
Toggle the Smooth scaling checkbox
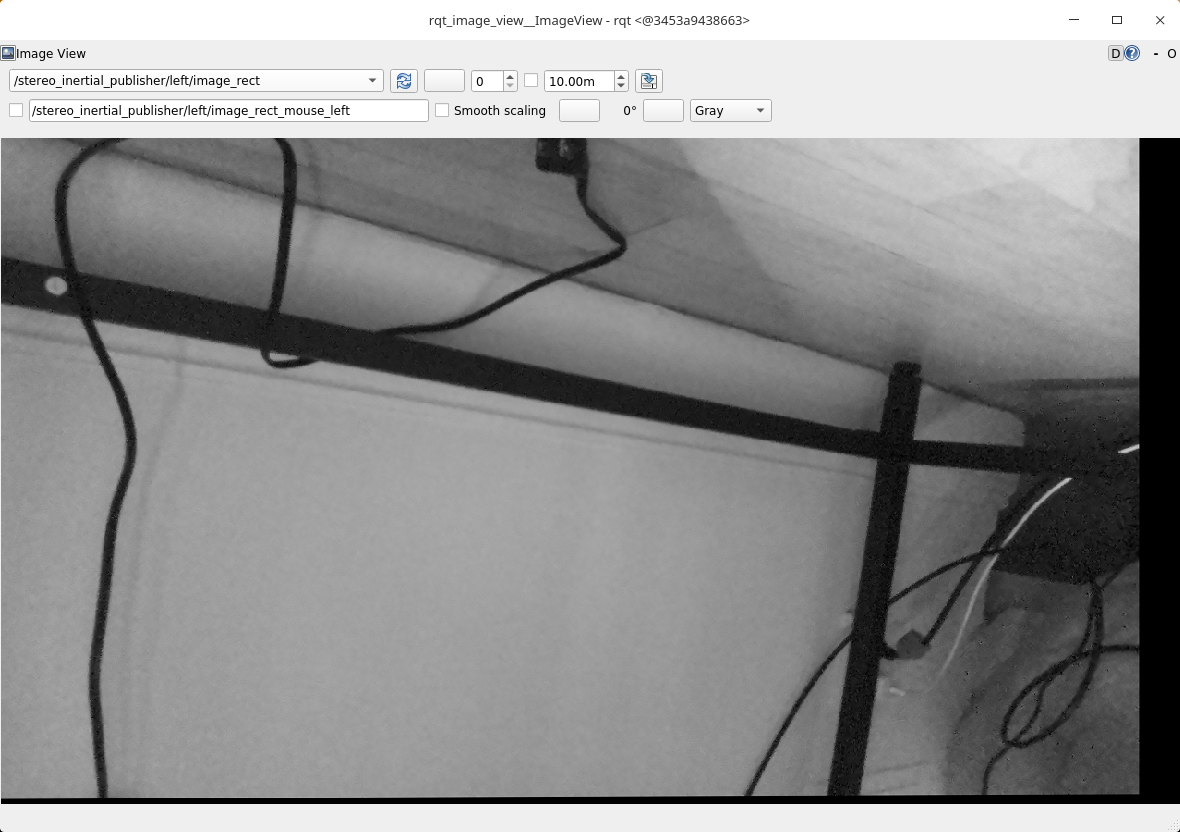pos(442,110)
